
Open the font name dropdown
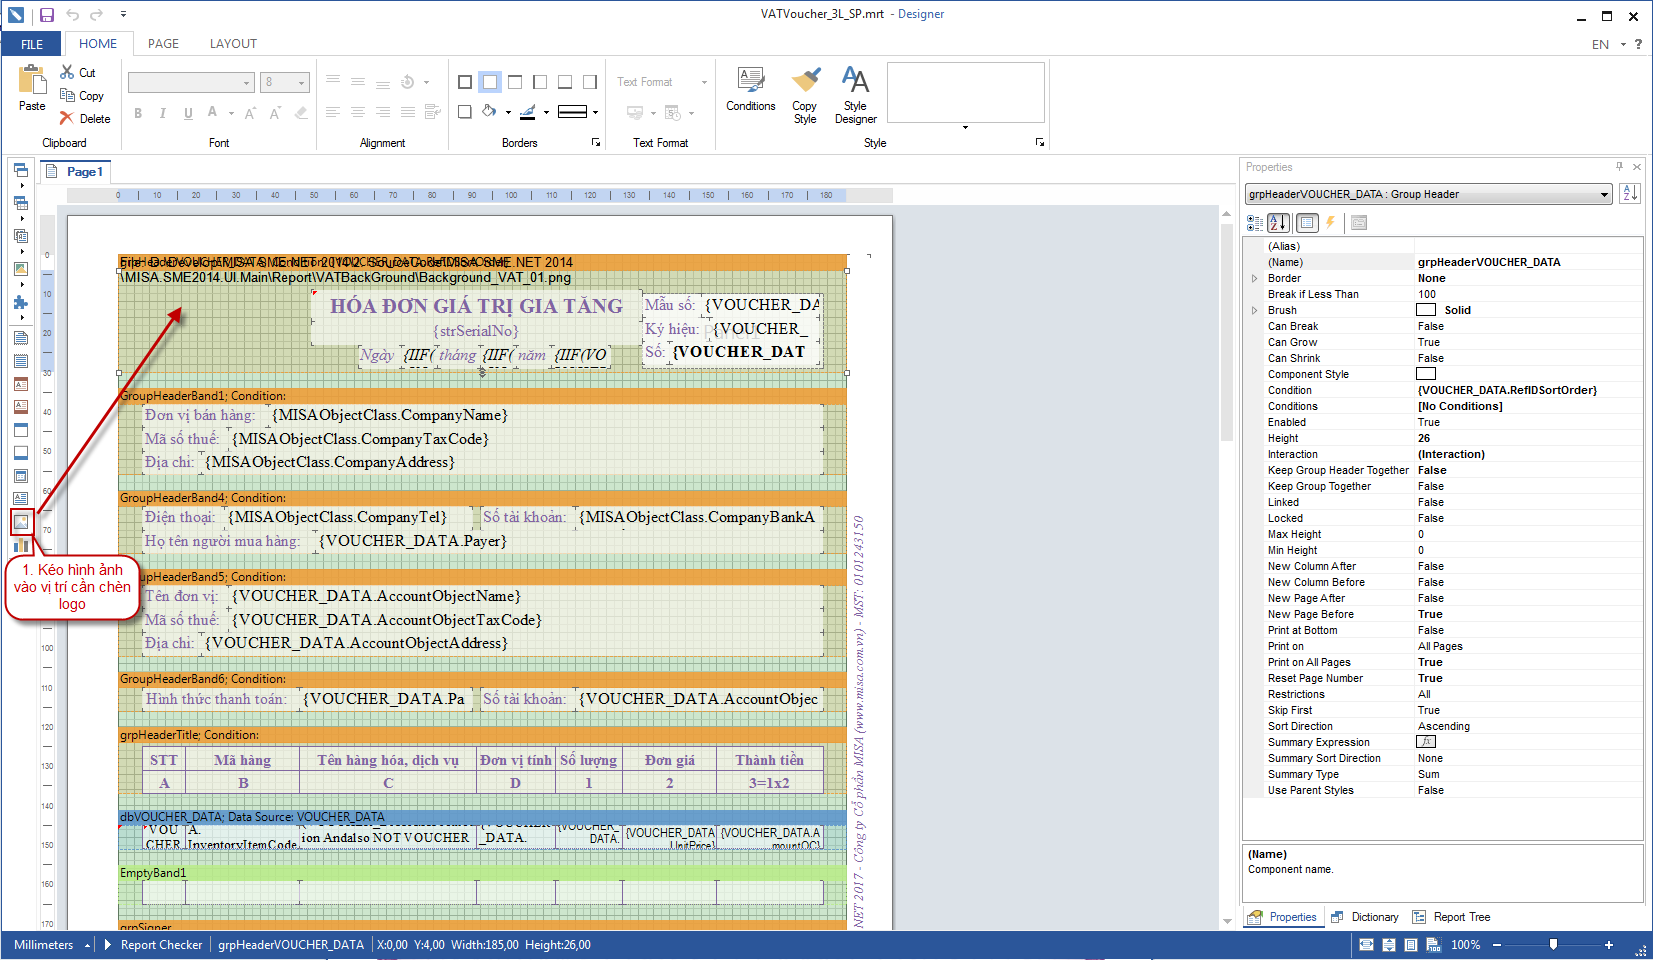coord(246,83)
